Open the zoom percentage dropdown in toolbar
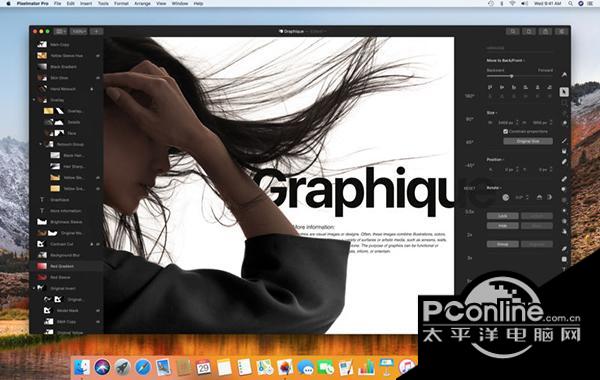Viewport: 600px width, 380px height. coord(79,31)
